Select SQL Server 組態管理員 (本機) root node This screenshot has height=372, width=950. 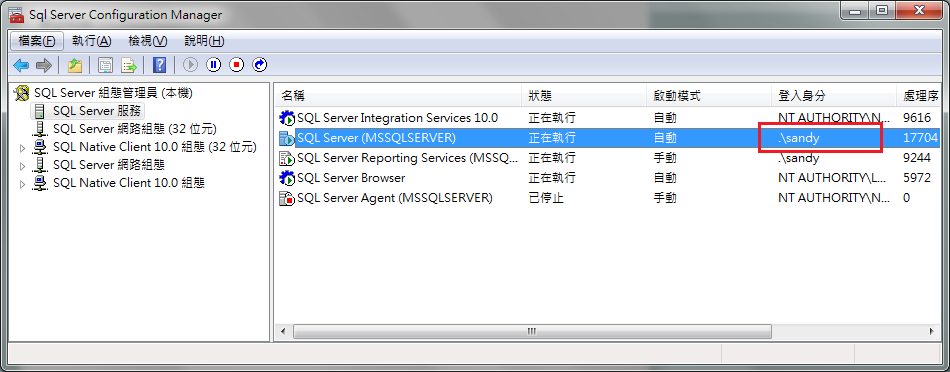coord(113,93)
